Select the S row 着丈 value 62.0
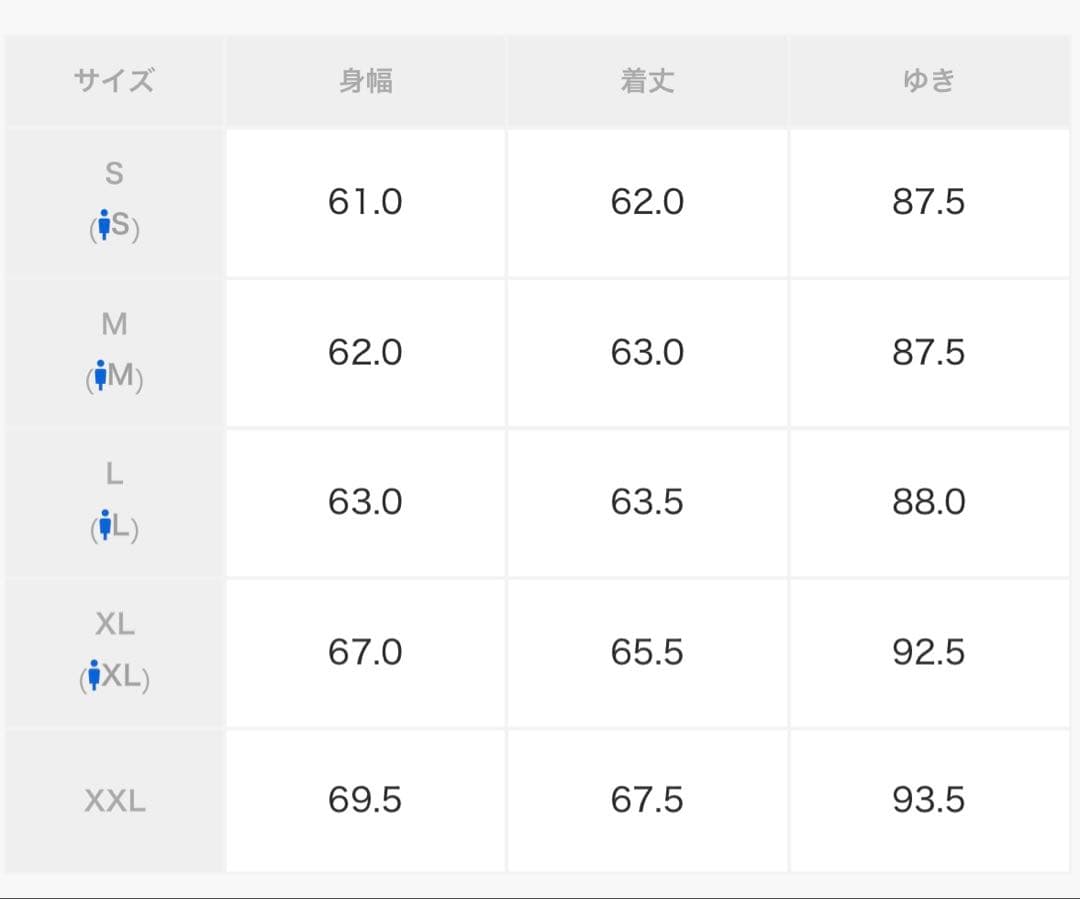1080x899 pixels. pyautogui.click(x=647, y=202)
